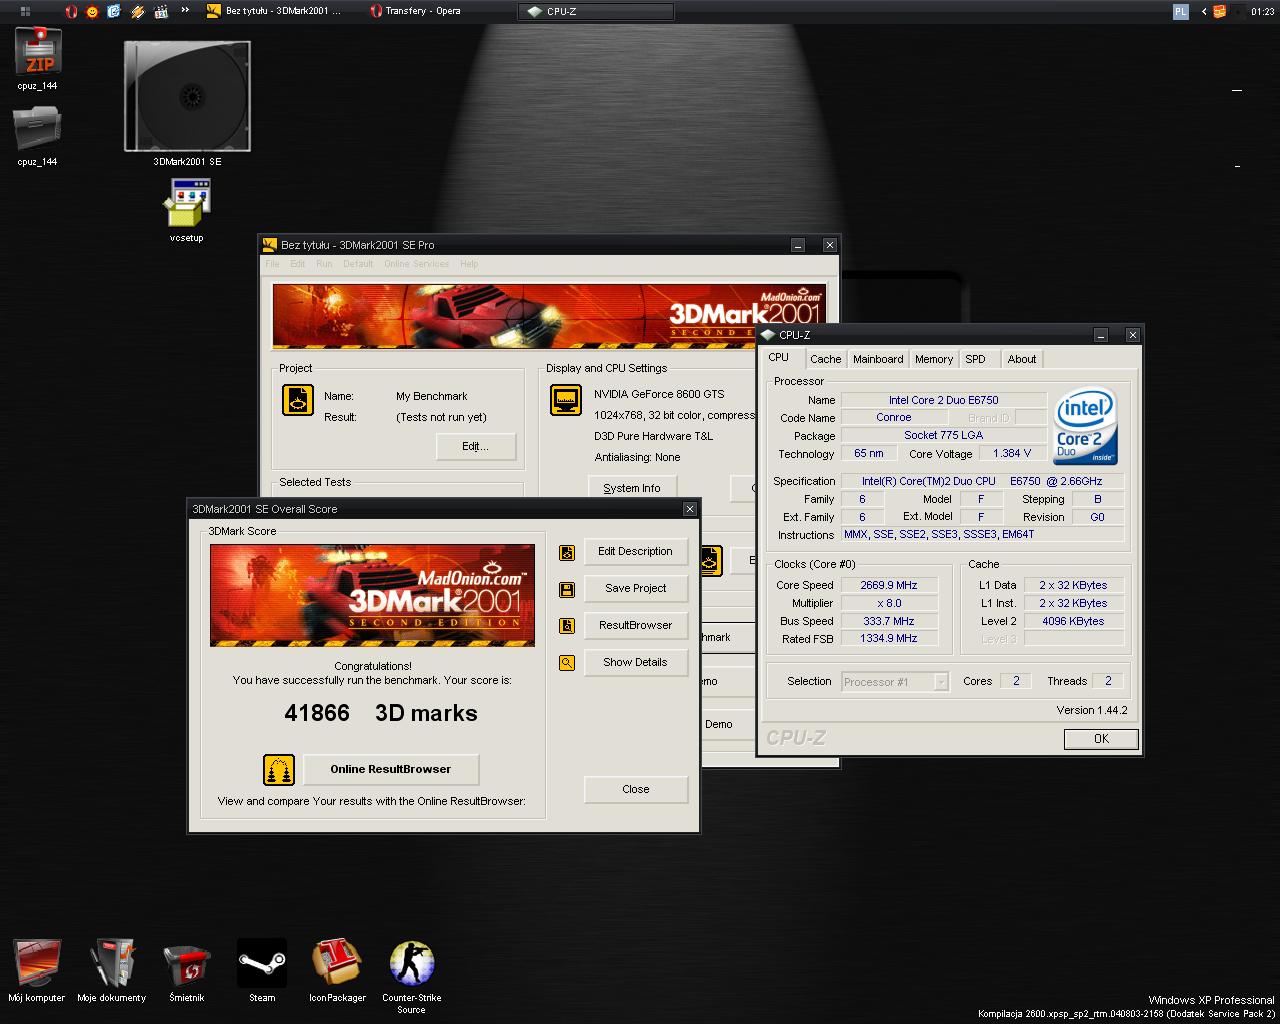Click the Show Details button
Screen dimensions: 1280x1024
[x=636, y=663]
